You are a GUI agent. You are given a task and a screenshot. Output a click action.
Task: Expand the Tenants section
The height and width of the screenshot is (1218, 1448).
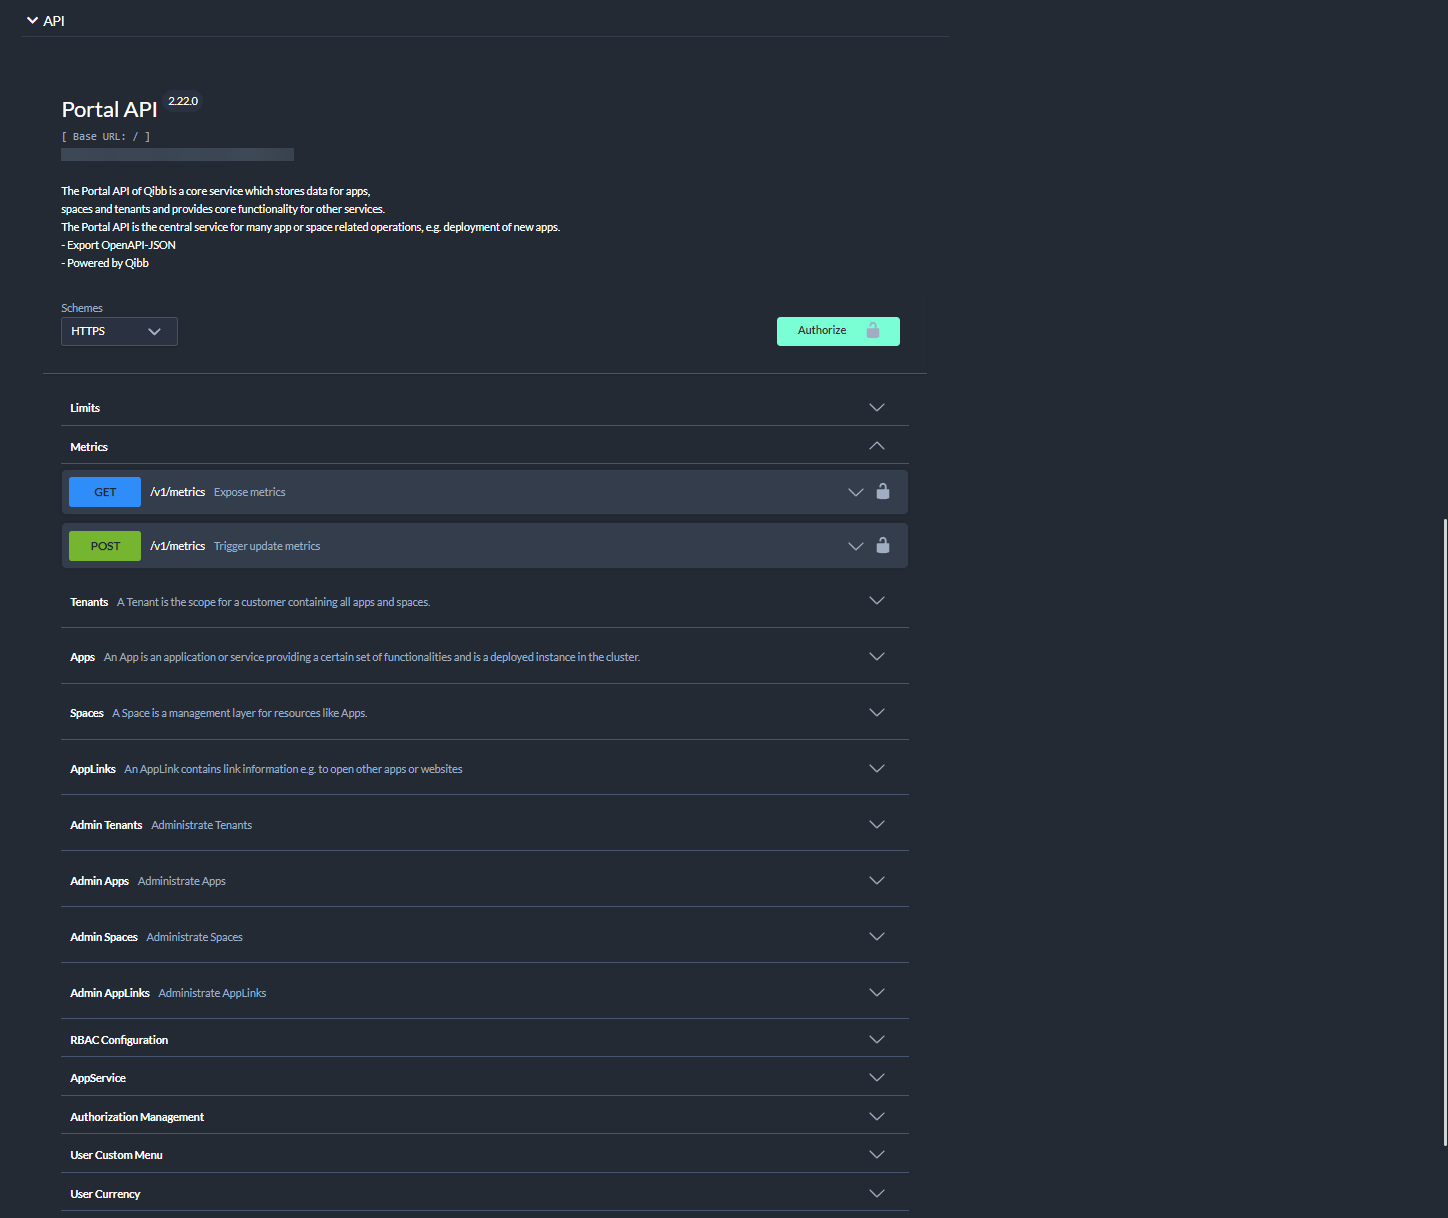coord(876,601)
